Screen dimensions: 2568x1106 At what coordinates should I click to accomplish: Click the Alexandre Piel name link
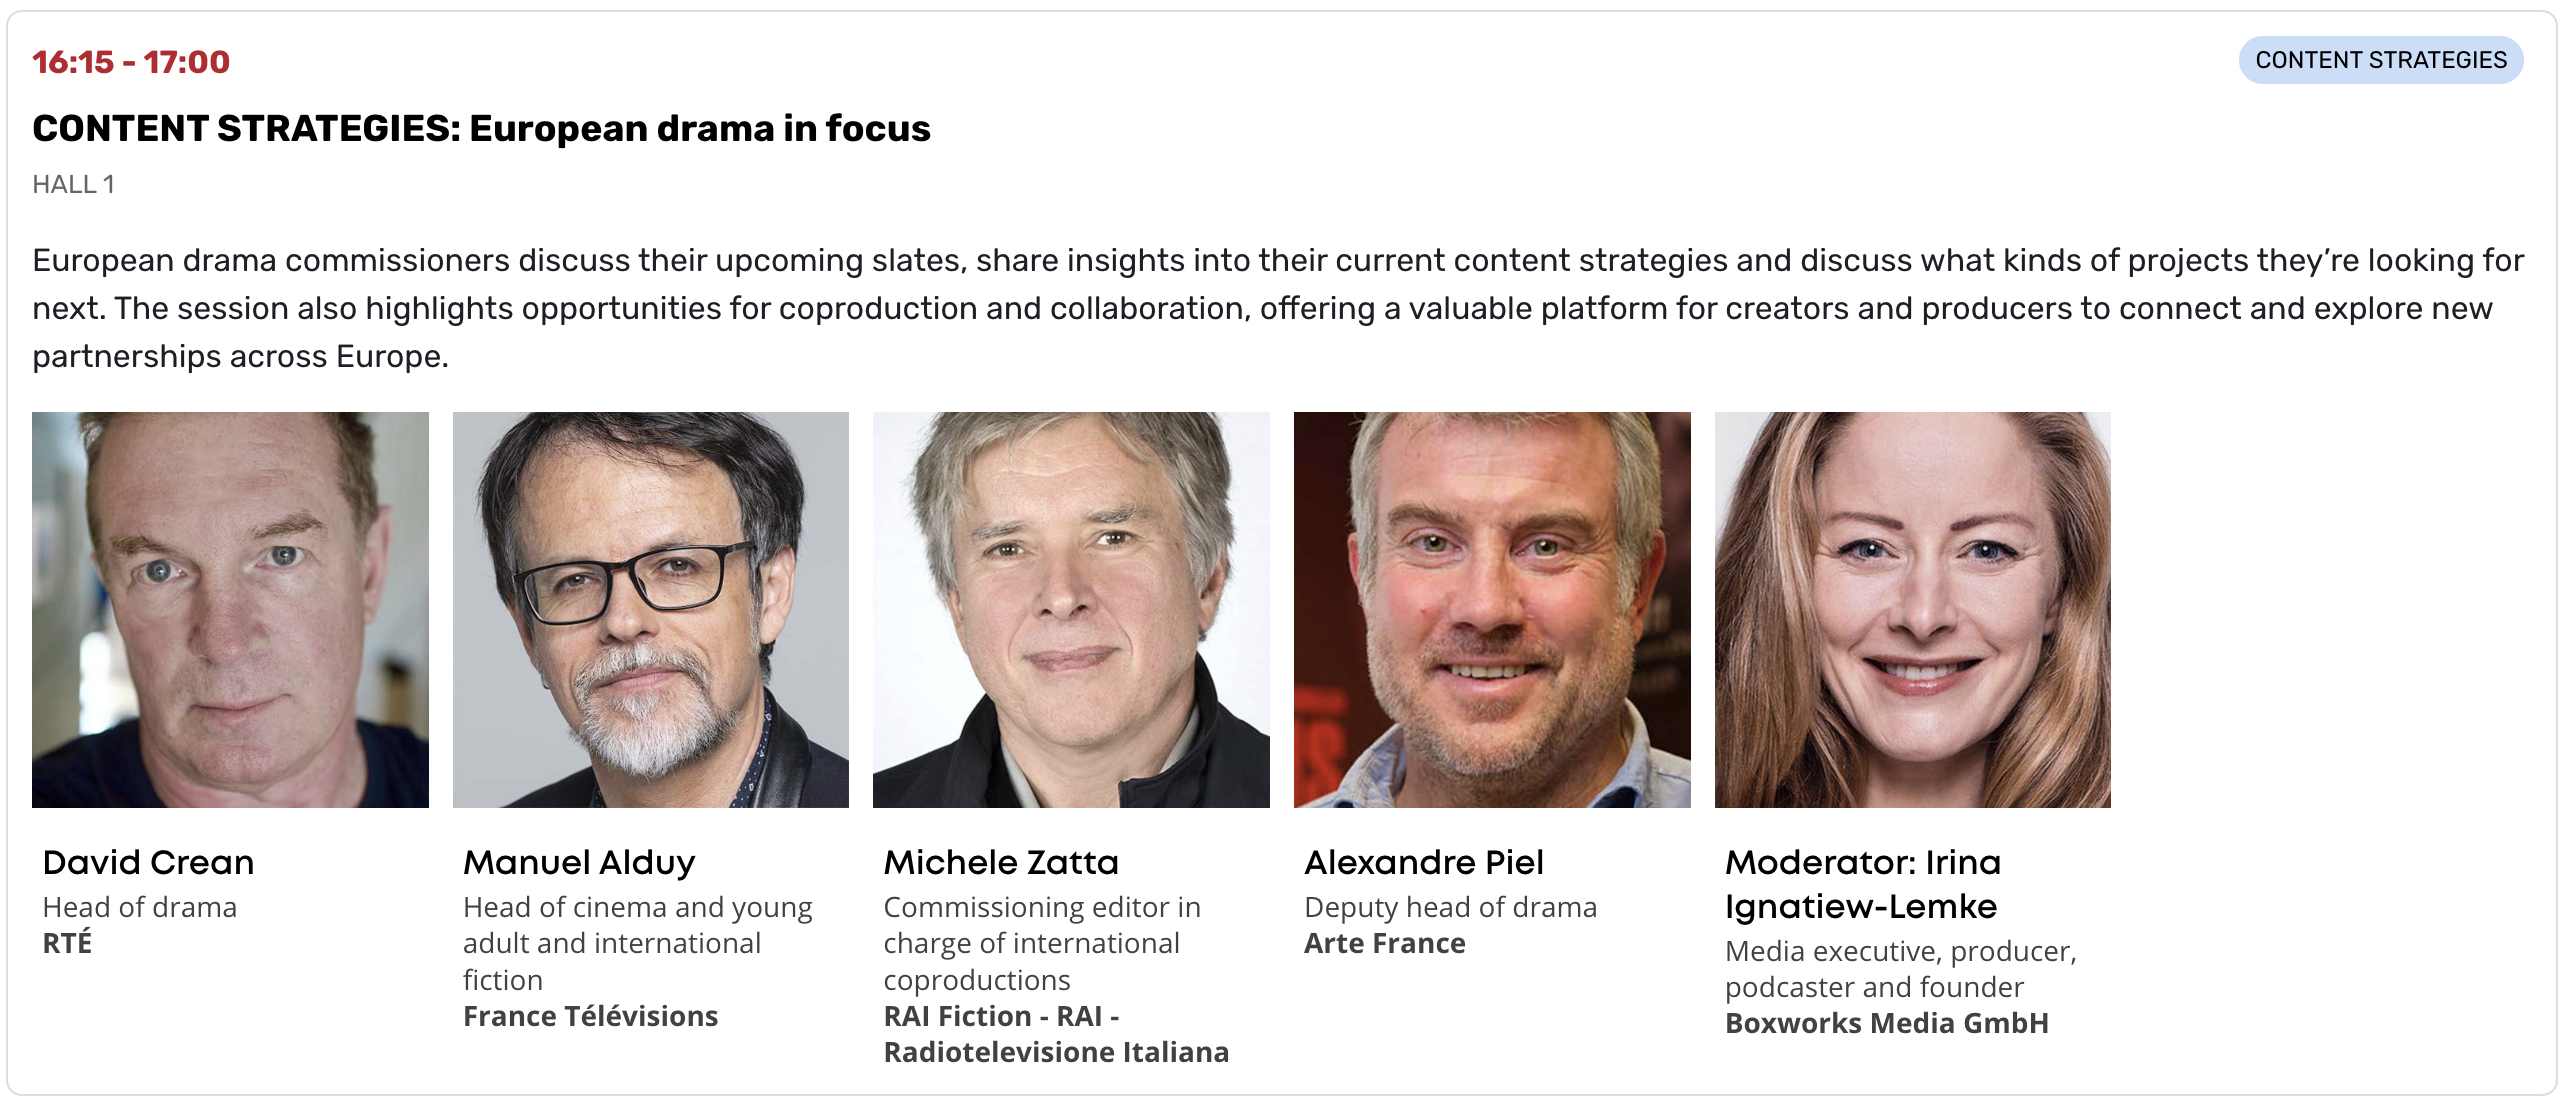(1424, 862)
